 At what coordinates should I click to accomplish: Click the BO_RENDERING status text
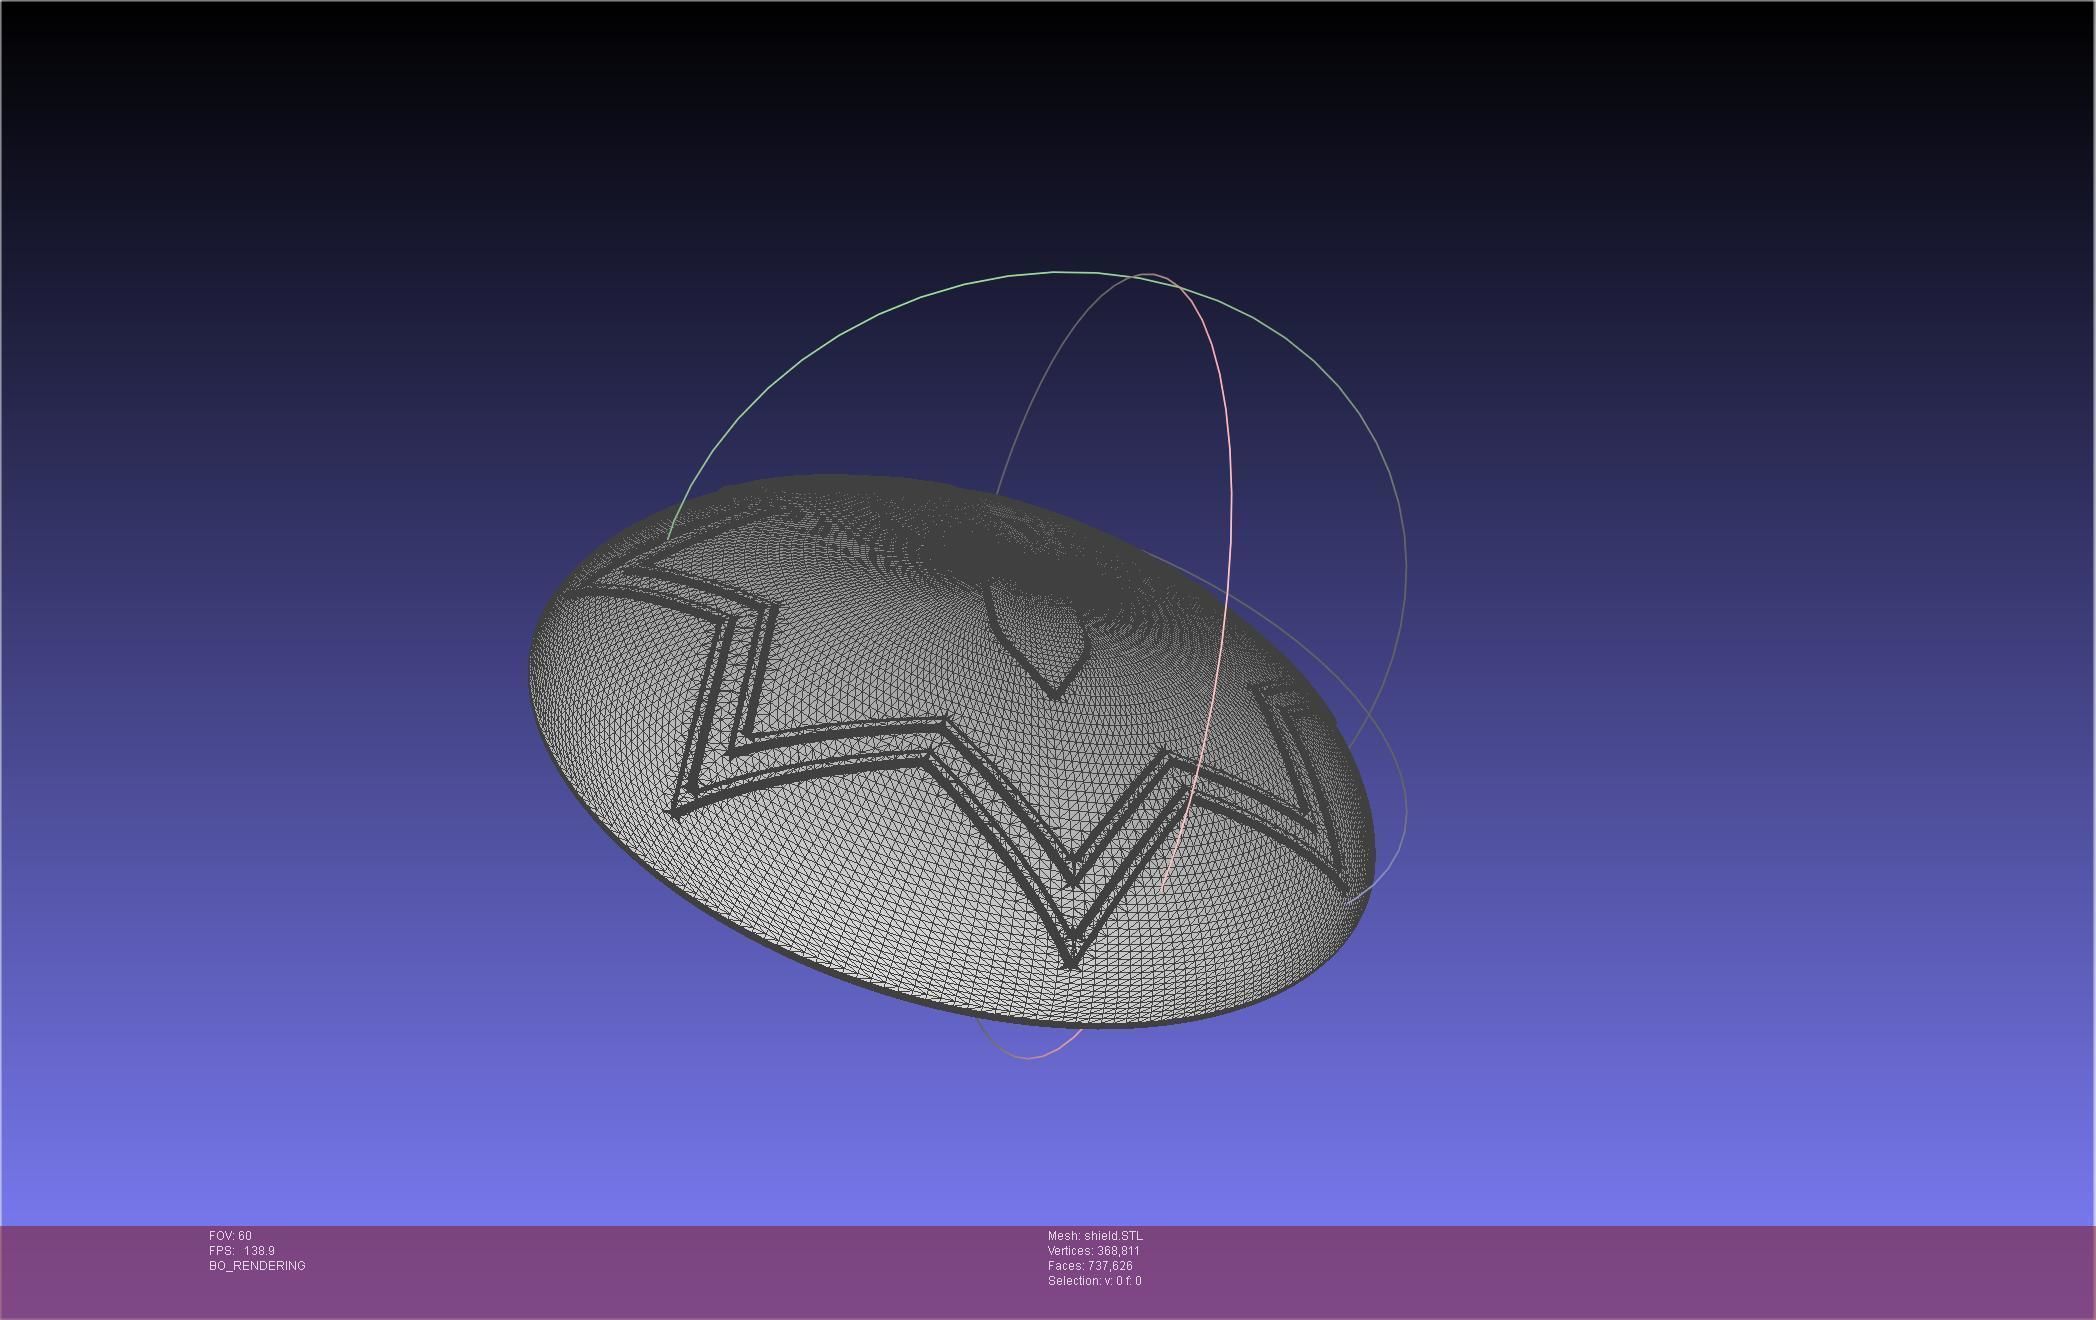pos(257,1266)
